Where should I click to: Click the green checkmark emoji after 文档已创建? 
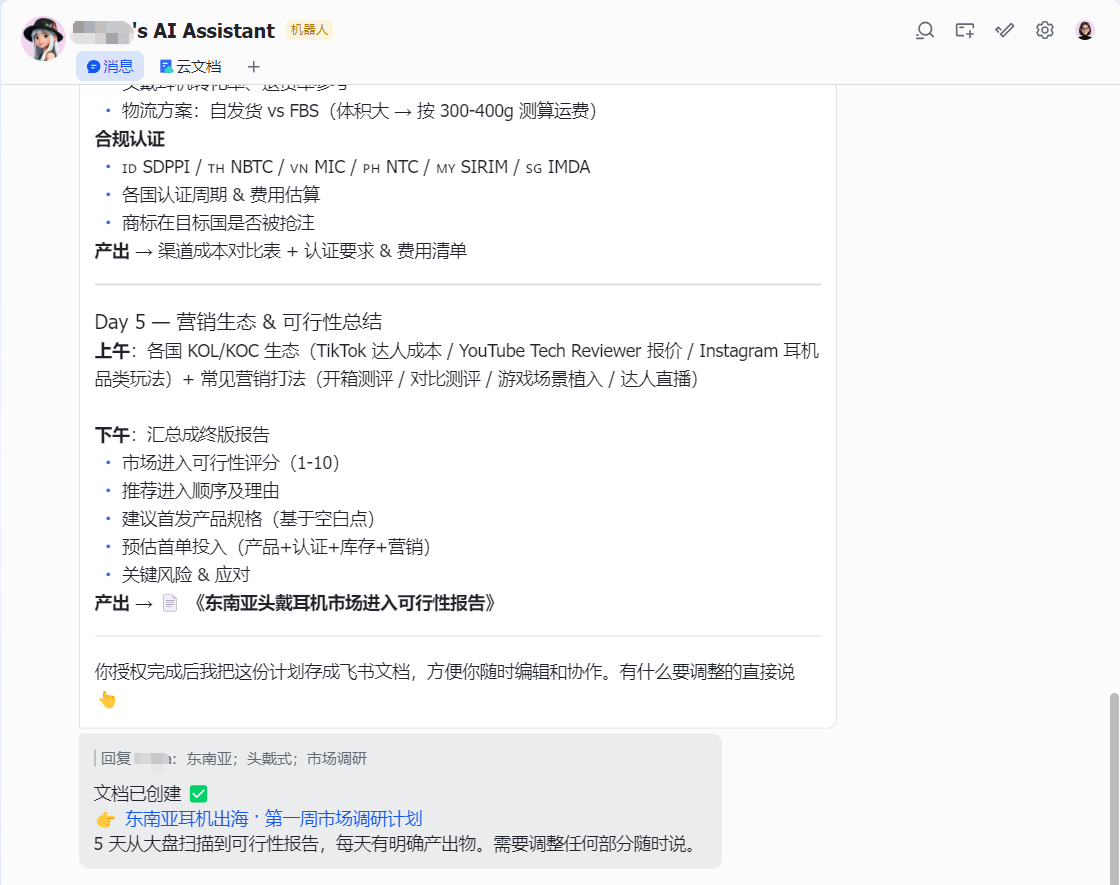click(x=198, y=794)
